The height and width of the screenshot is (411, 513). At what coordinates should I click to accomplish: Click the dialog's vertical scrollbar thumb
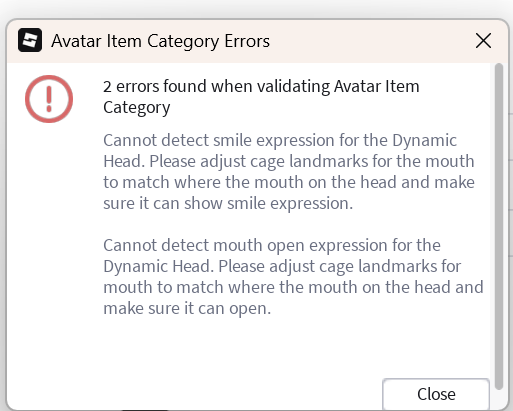[499, 226]
